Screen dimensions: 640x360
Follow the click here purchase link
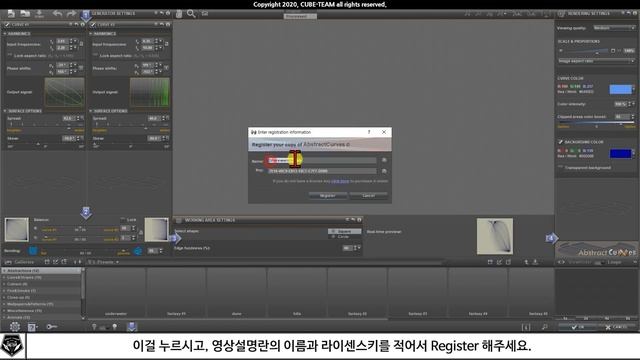click(x=340, y=181)
